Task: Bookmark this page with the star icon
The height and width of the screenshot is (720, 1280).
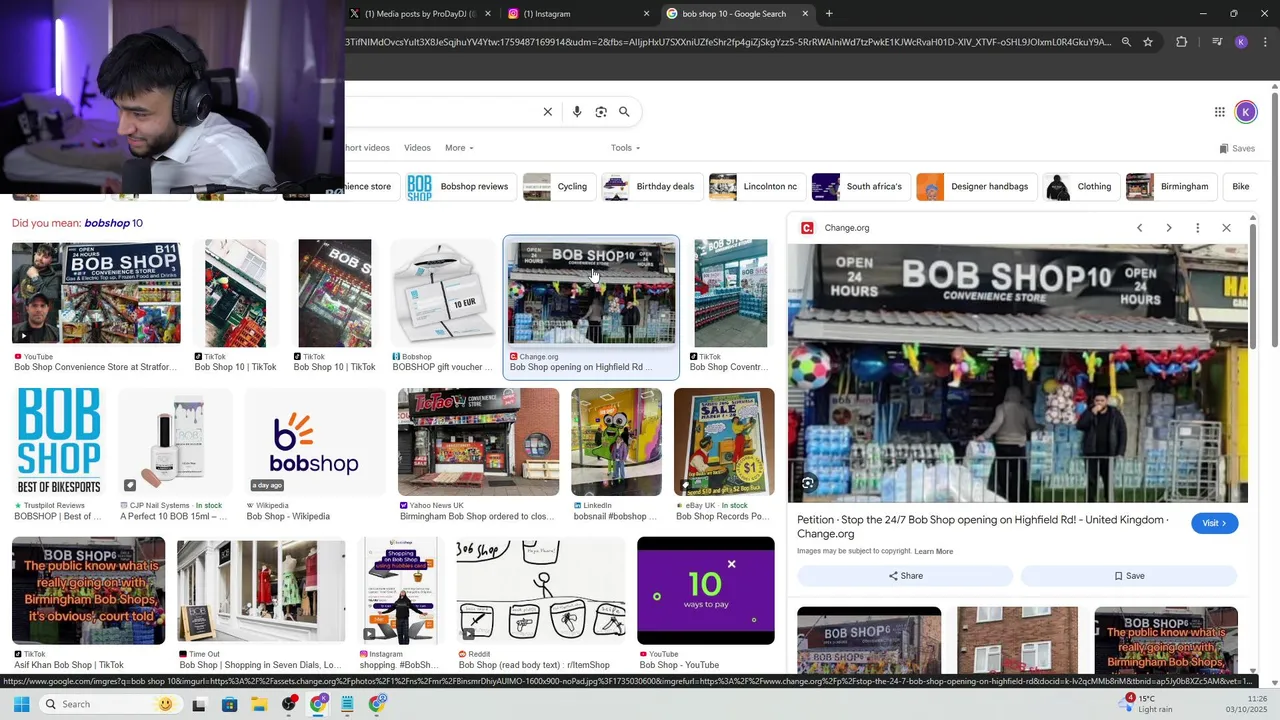Action: 1148,42
